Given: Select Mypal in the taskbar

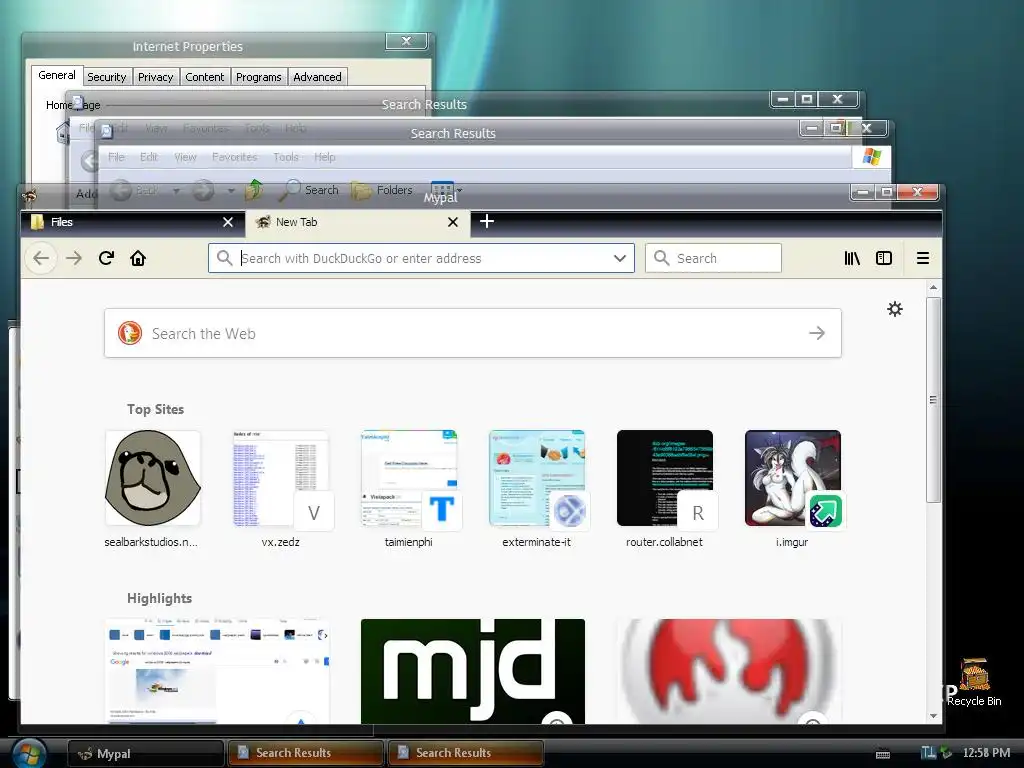Looking at the screenshot, I should 146,753.
